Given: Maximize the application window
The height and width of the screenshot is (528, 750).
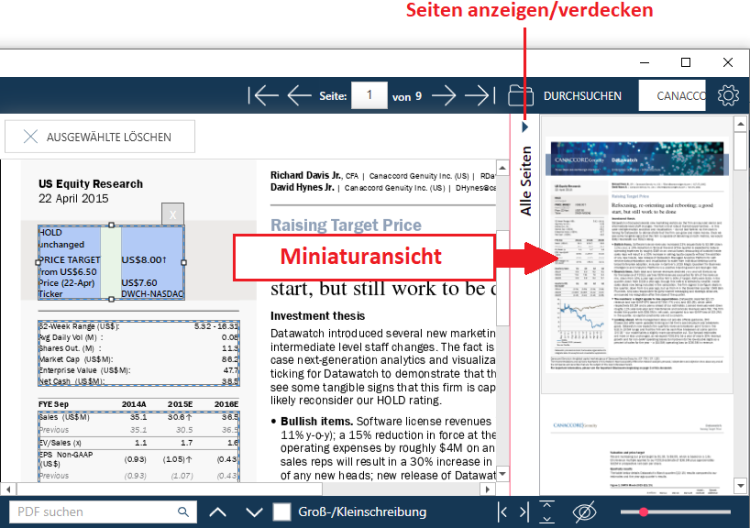Looking at the screenshot, I should click(685, 62).
